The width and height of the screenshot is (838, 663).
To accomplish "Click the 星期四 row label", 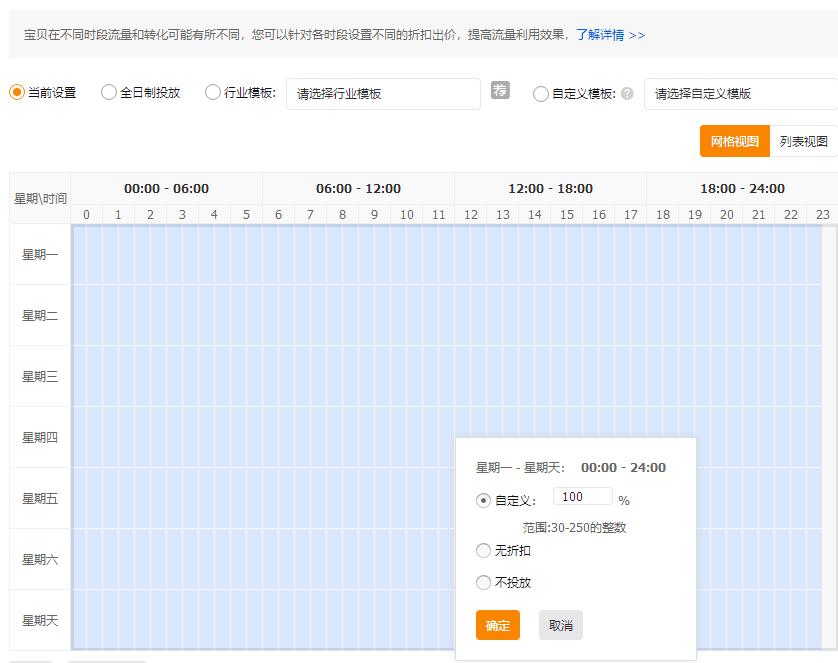I will click(40, 438).
